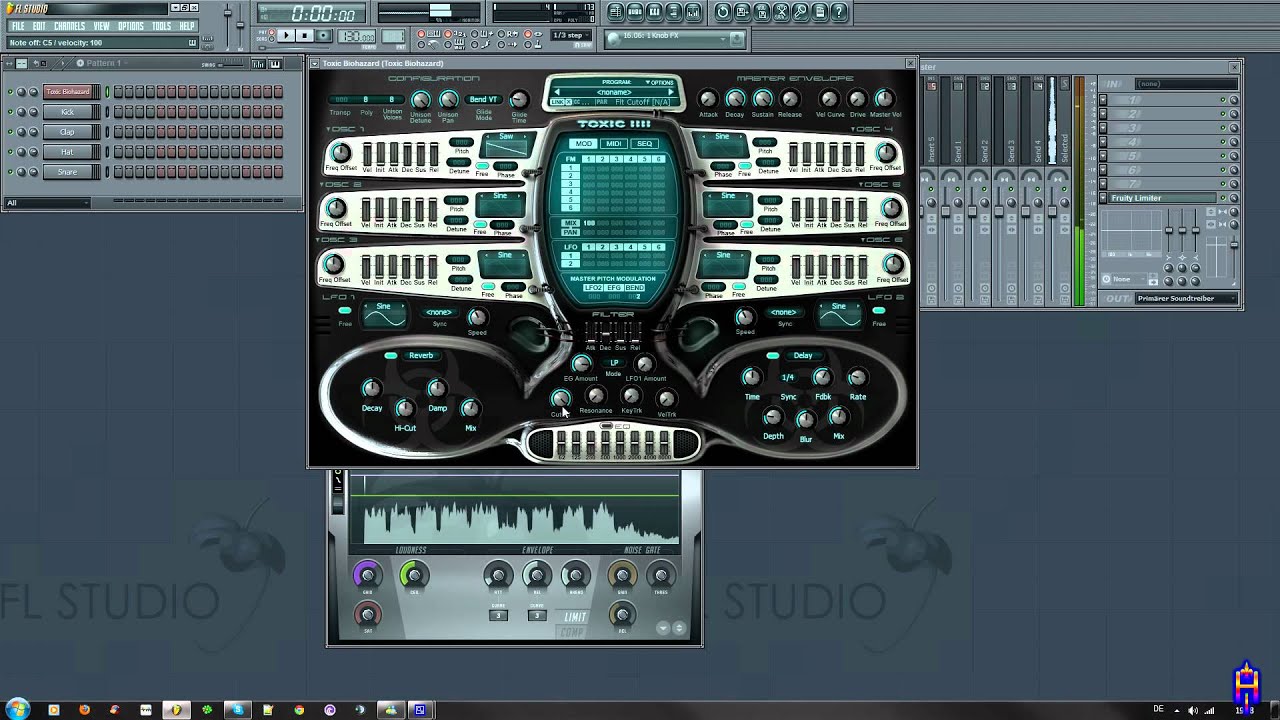The image size is (1280, 720).
Task: Click the Master Vol knob
Action: point(884,98)
